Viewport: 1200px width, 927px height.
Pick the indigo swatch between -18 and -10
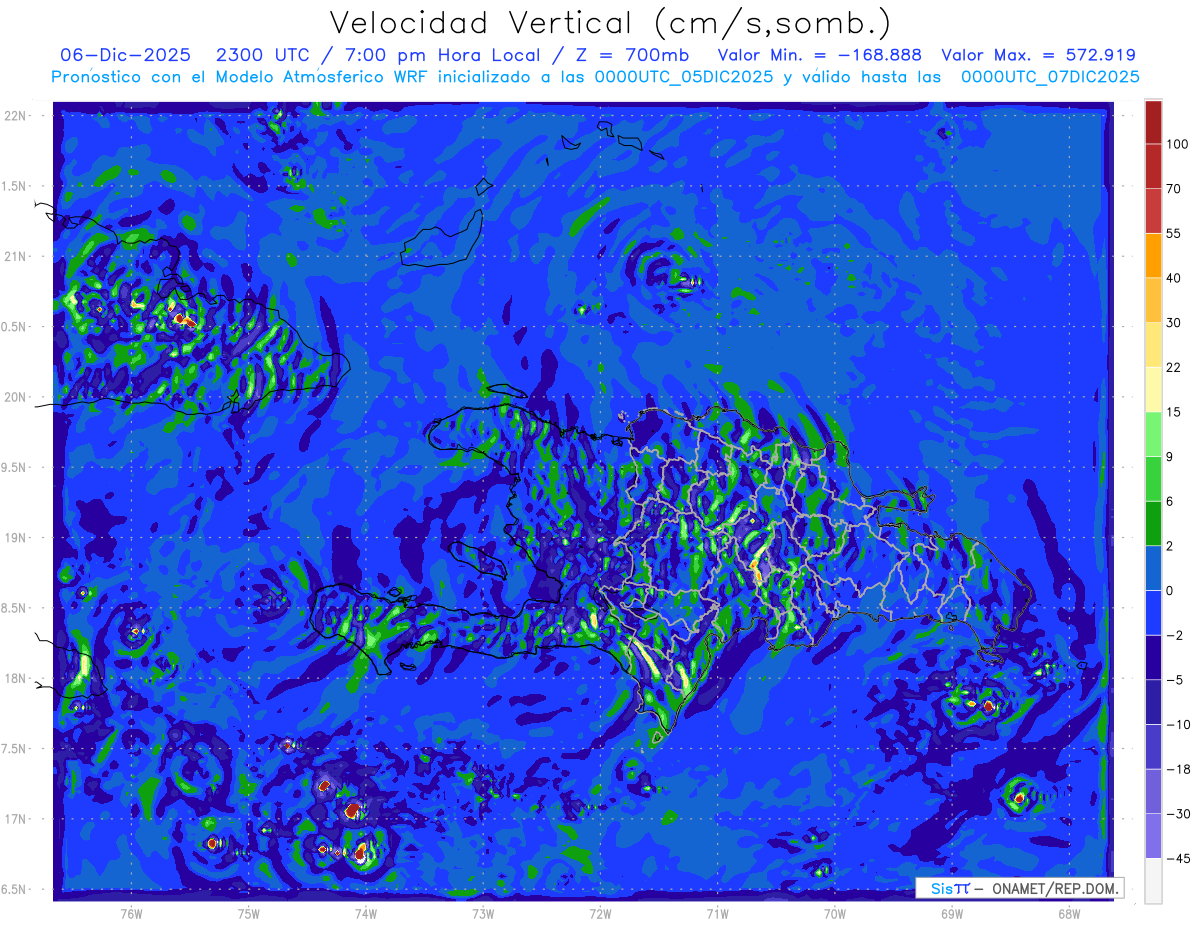pos(1154,745)
